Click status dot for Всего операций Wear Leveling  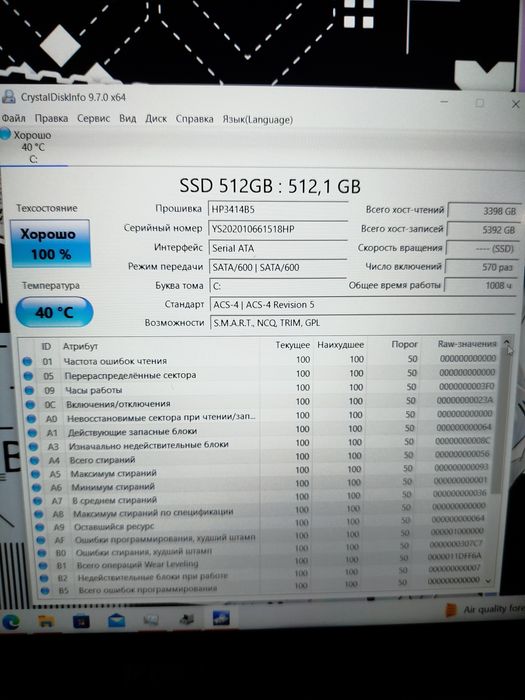43,566
